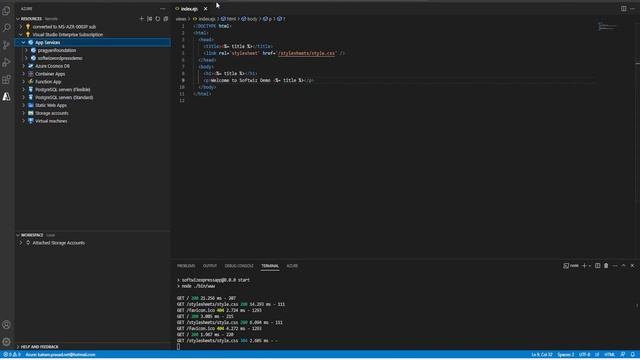Click the feedback icon in status bar
The image size is (640, 360).
coord(623,355)
